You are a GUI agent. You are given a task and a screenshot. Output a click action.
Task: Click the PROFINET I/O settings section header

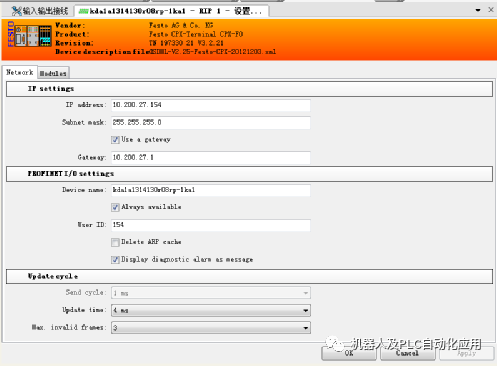249,174
